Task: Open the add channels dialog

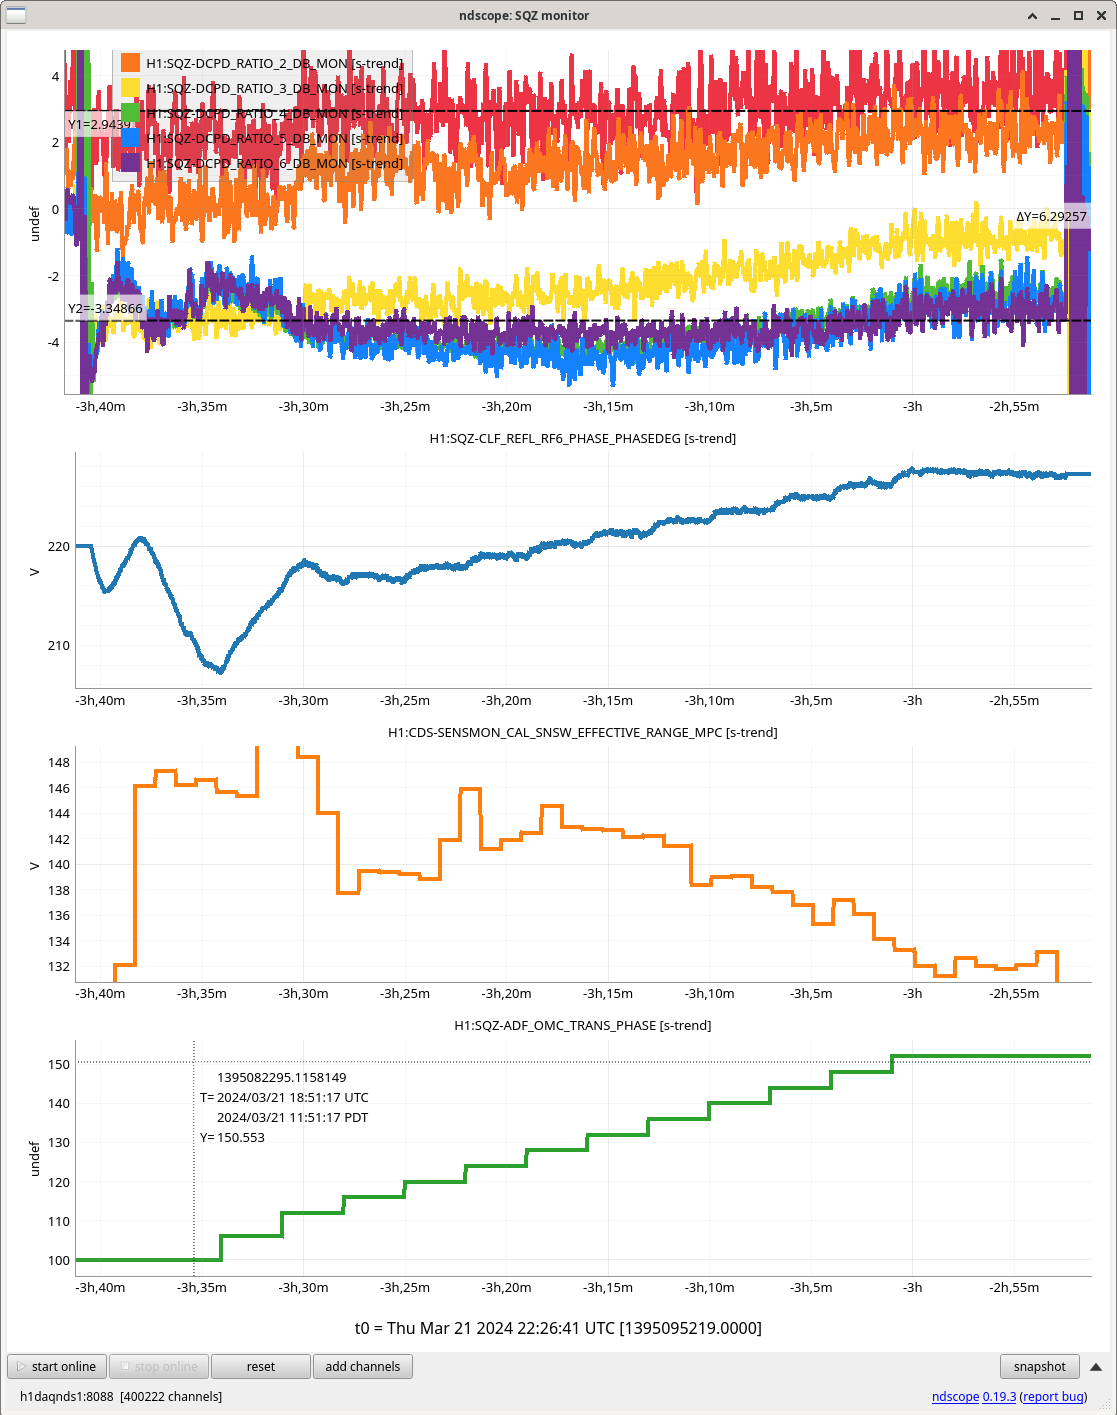Action: coord(362,1366)
